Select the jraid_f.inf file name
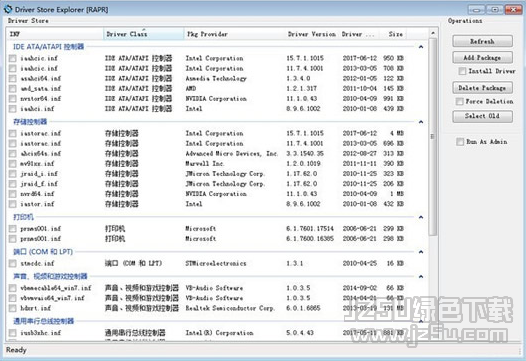 [x=39, y=184]
